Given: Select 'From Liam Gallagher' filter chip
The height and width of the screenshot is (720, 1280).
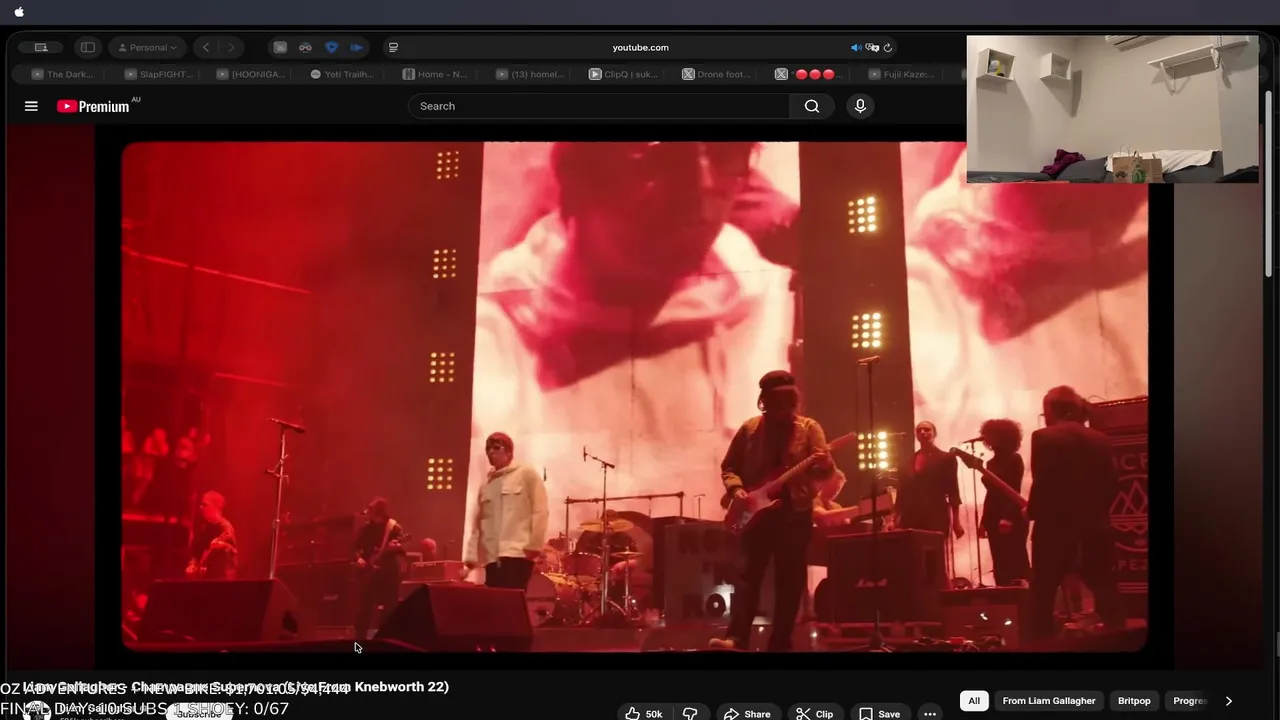Looking at the screenshot, I should coord(1049,701).
